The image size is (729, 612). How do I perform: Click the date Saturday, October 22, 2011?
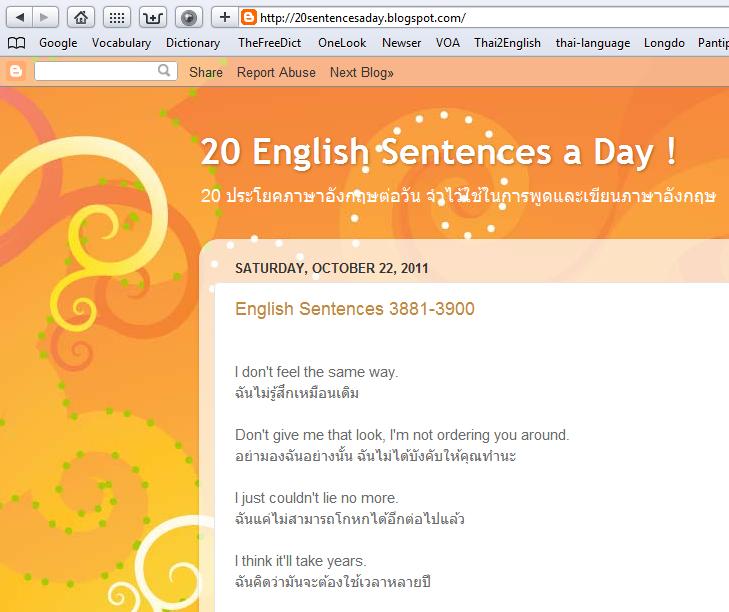331,268
